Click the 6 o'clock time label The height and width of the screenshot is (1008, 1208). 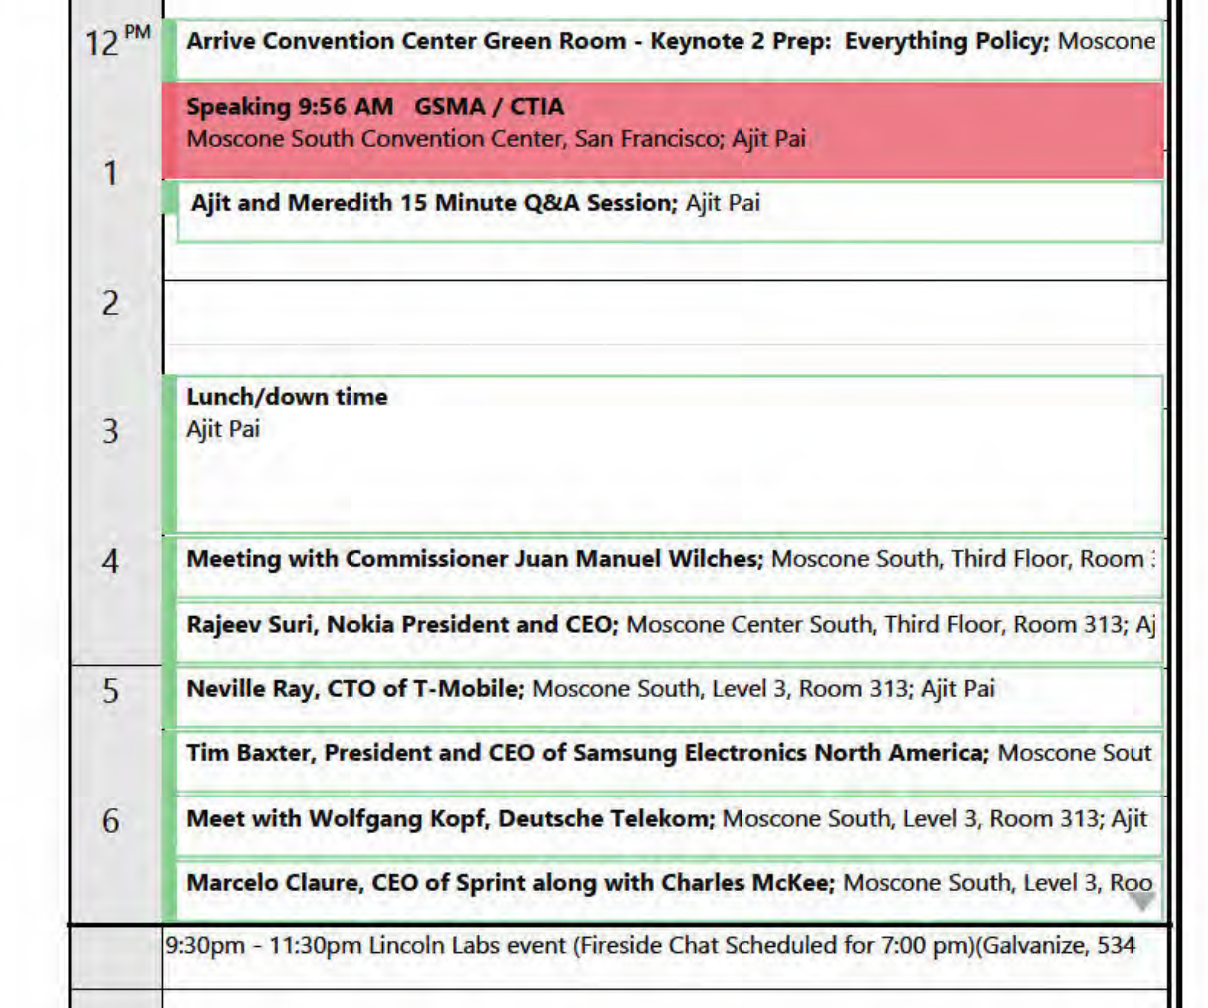coord(110,820)
